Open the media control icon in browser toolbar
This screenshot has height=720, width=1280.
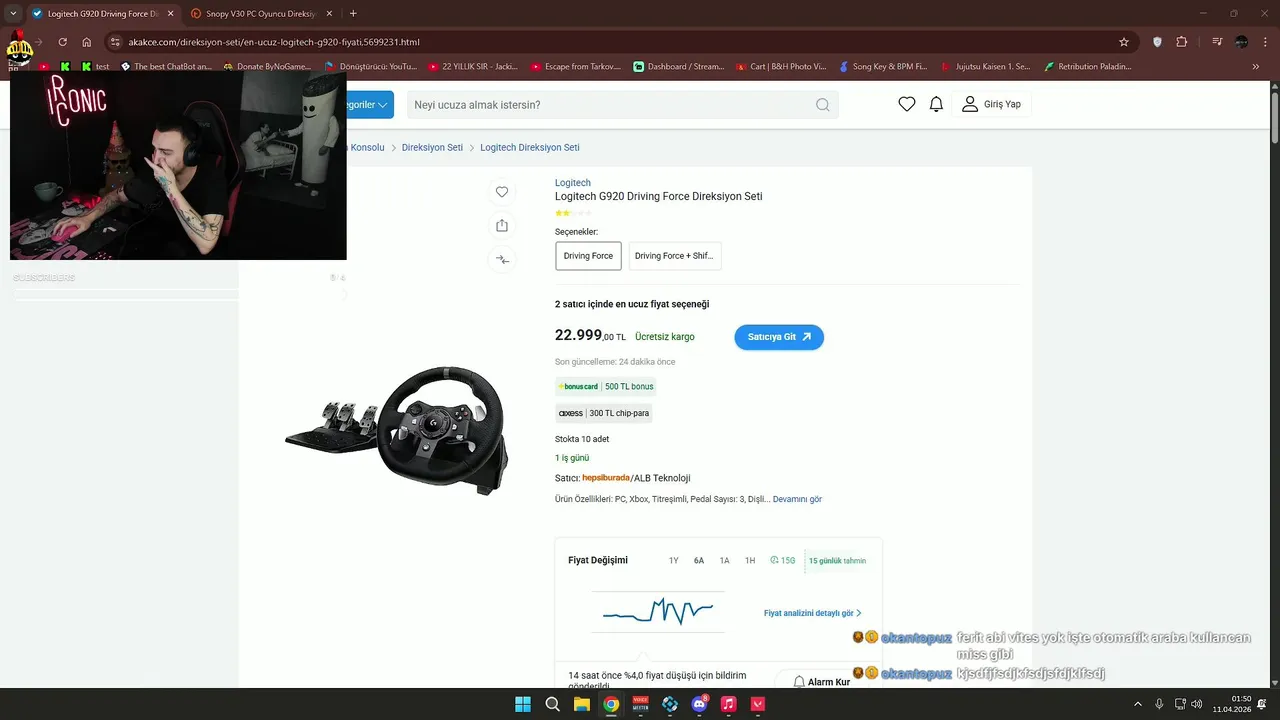[x=1217, y=42]
